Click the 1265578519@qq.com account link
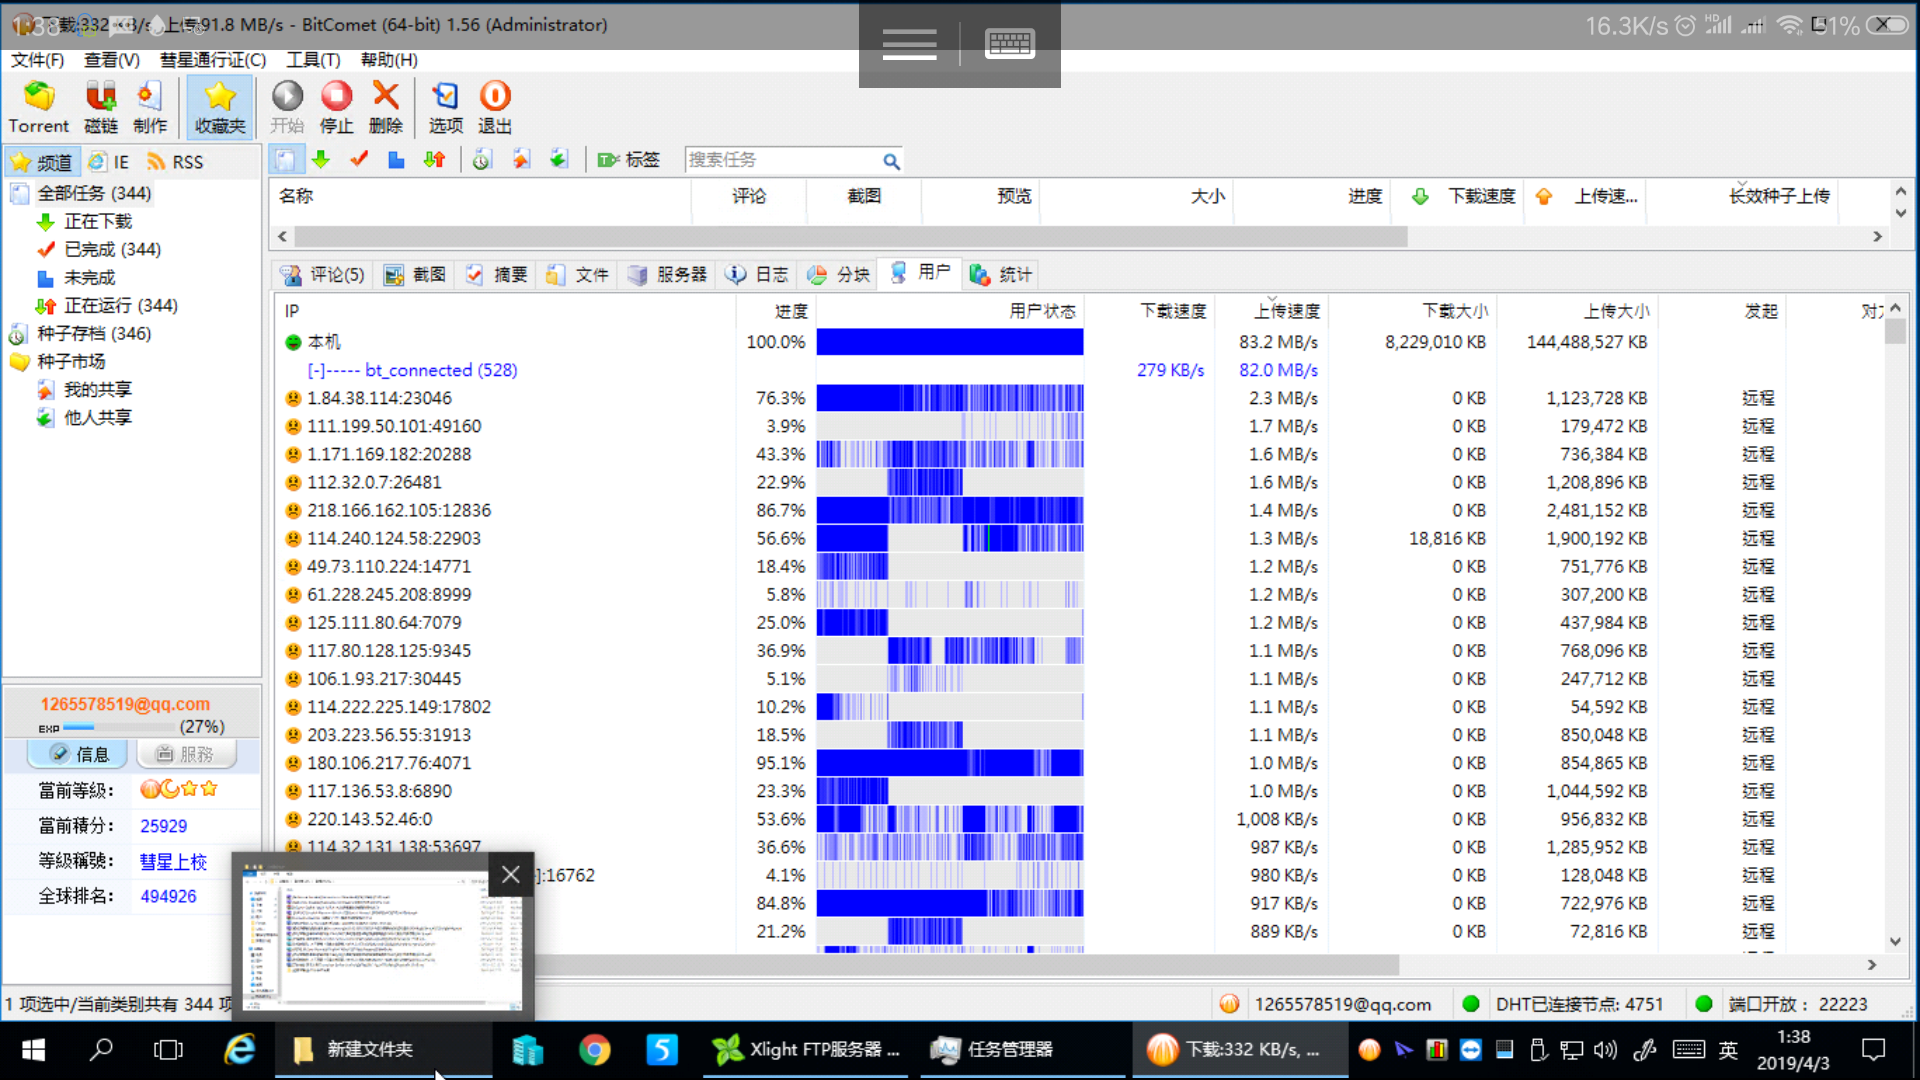 click(x=125, y=704)
